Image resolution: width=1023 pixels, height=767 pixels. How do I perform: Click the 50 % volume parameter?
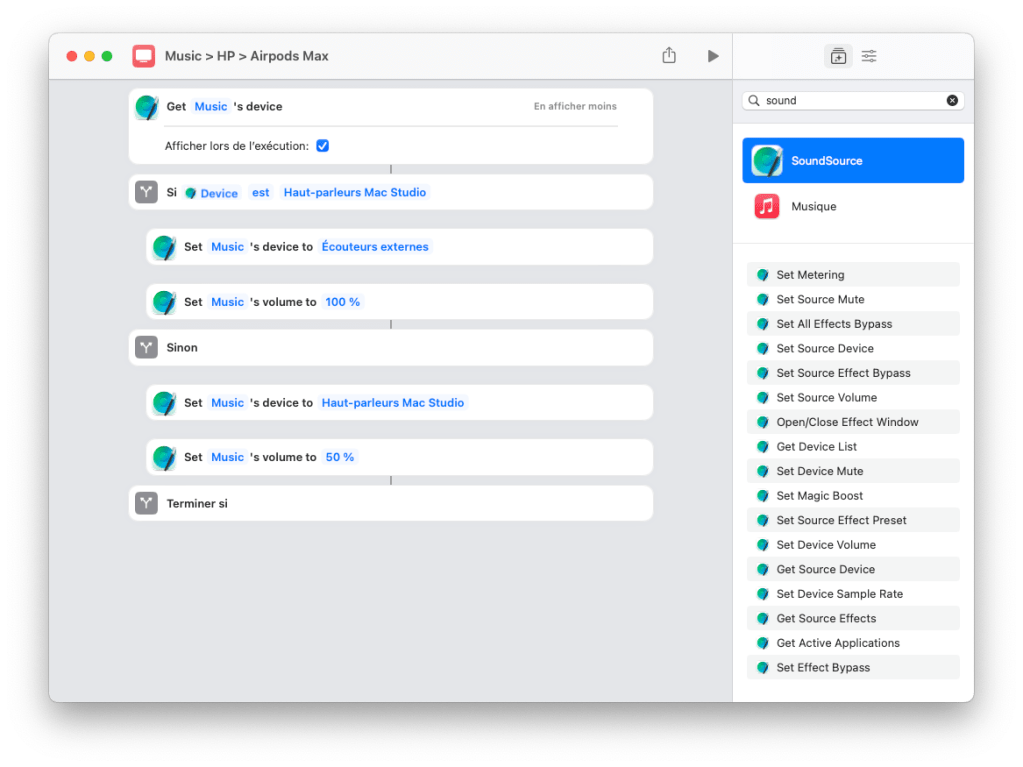339,457
